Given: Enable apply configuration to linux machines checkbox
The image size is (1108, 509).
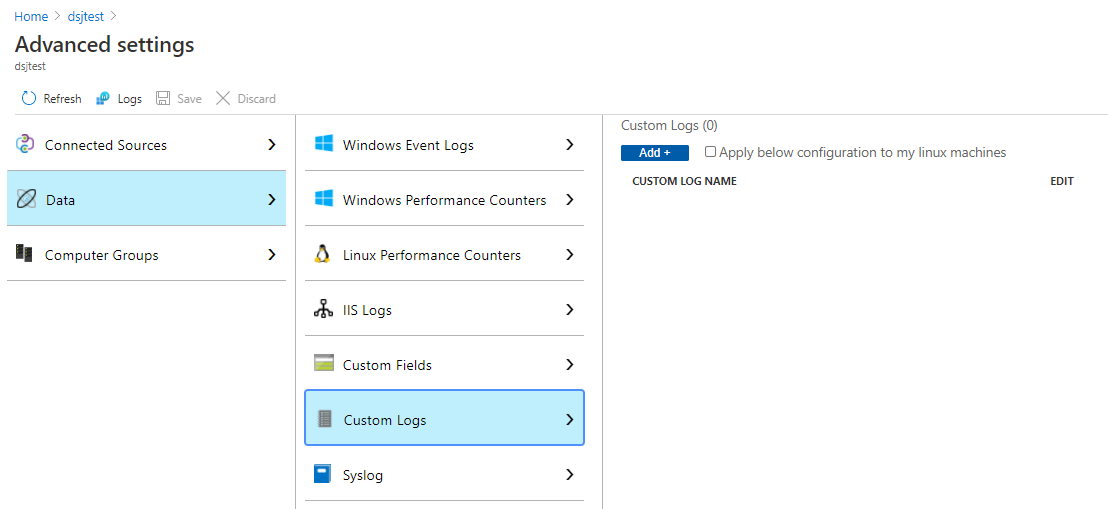Looking at the screenshot, I should [711, 152].
